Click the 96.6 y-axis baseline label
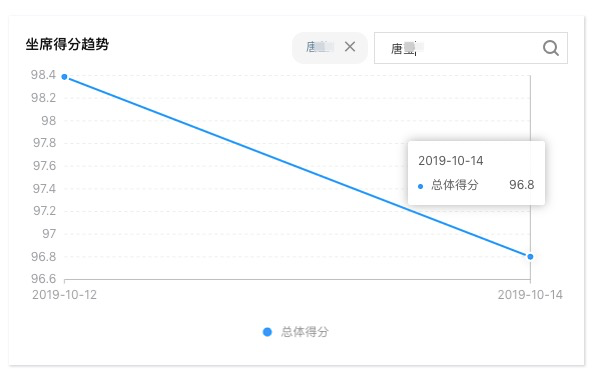 [x=43, y=279]
